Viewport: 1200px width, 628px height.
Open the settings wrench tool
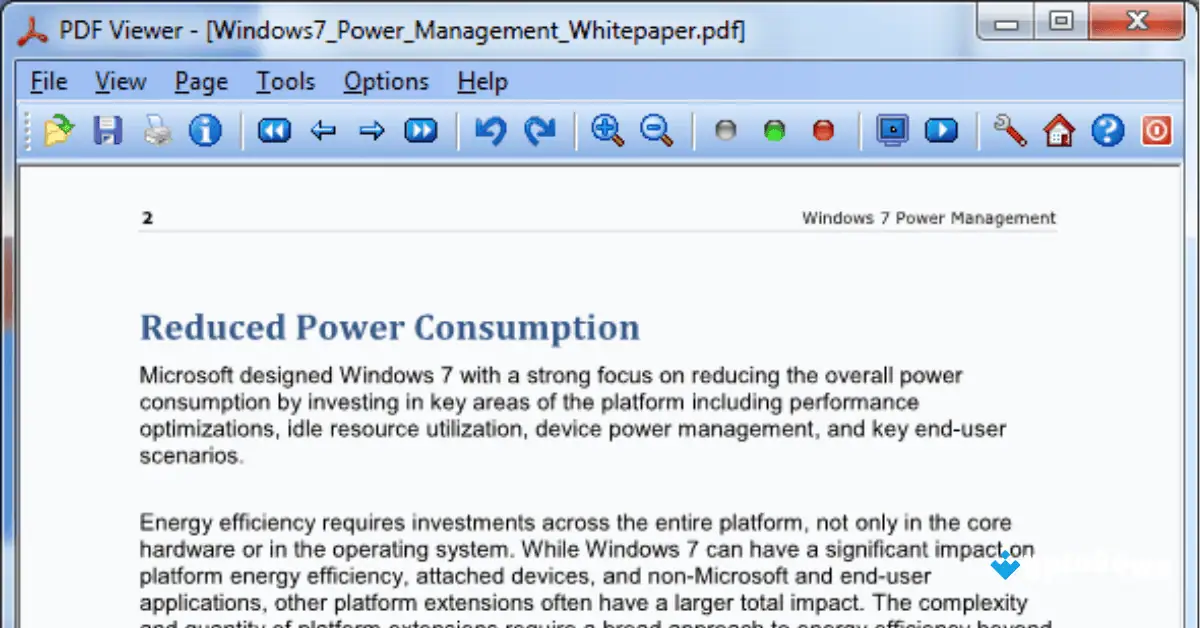[1009, 130]
